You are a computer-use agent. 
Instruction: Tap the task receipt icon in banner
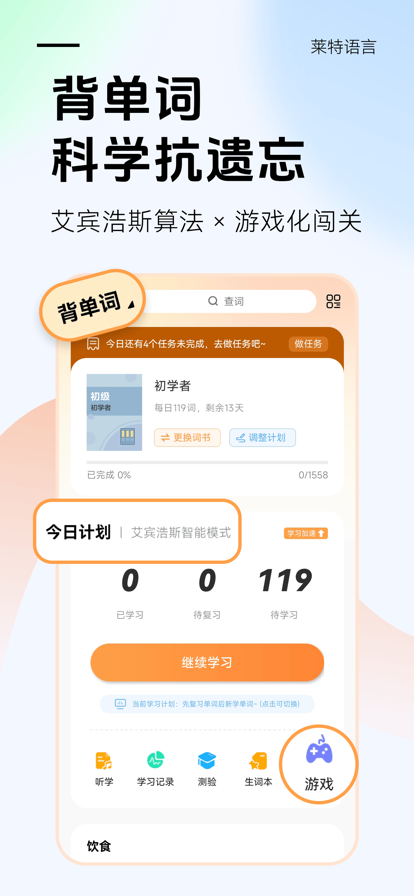tap(93, 344)
